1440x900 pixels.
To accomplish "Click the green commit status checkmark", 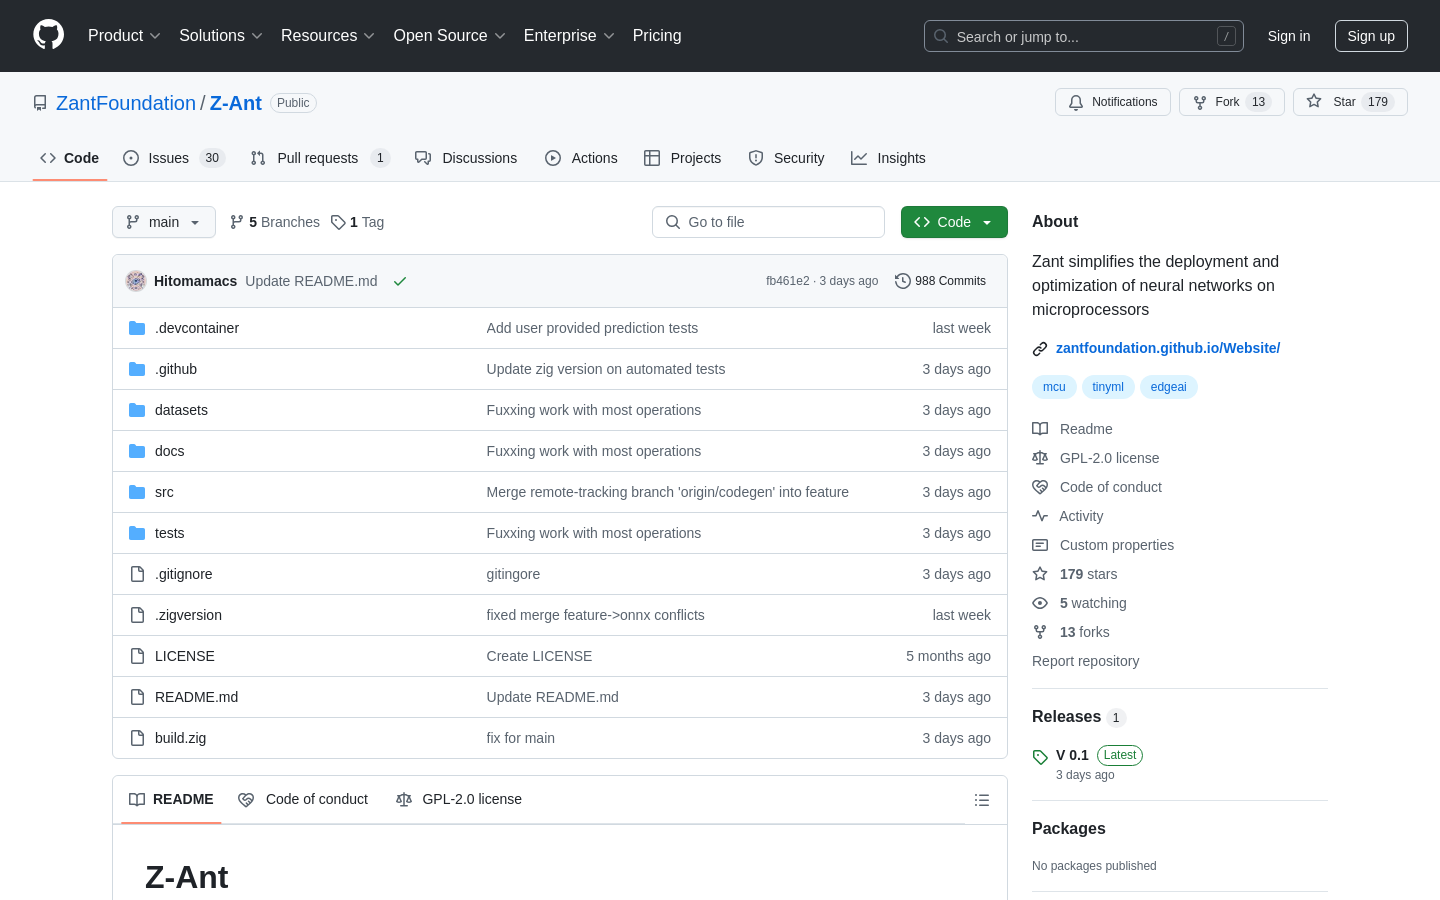I will (400, 281).
